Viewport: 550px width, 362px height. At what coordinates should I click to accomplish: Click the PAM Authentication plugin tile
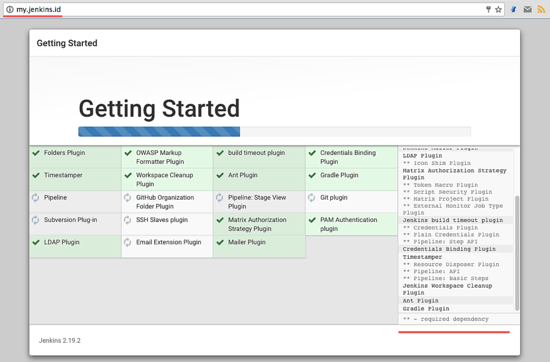[351, 224]
